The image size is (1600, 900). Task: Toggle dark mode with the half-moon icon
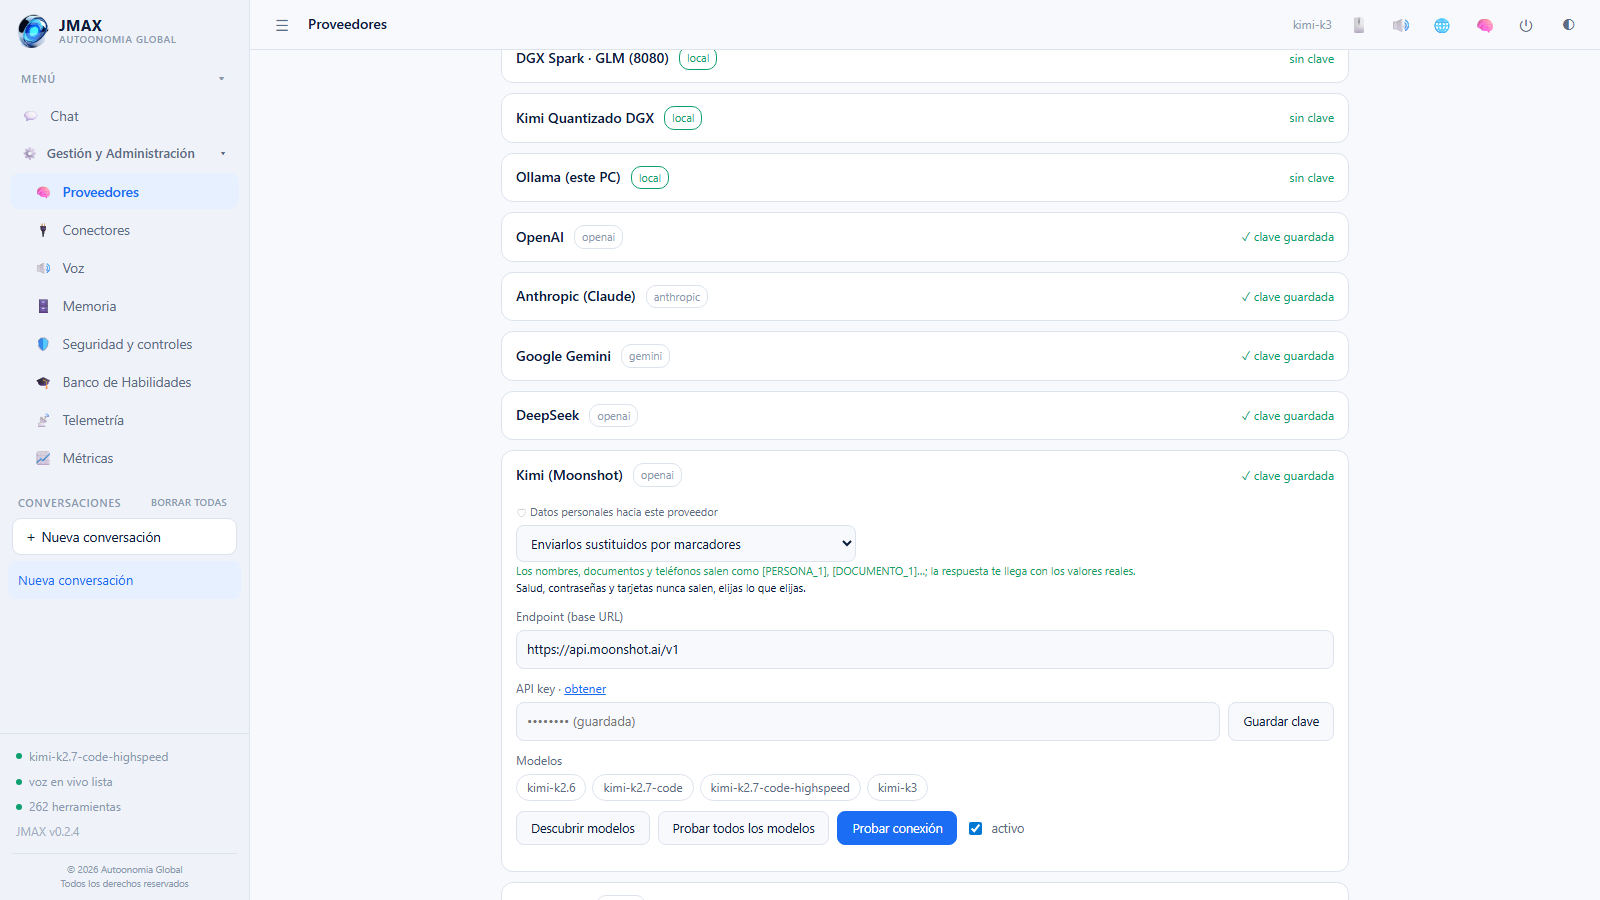point(1568,25)
